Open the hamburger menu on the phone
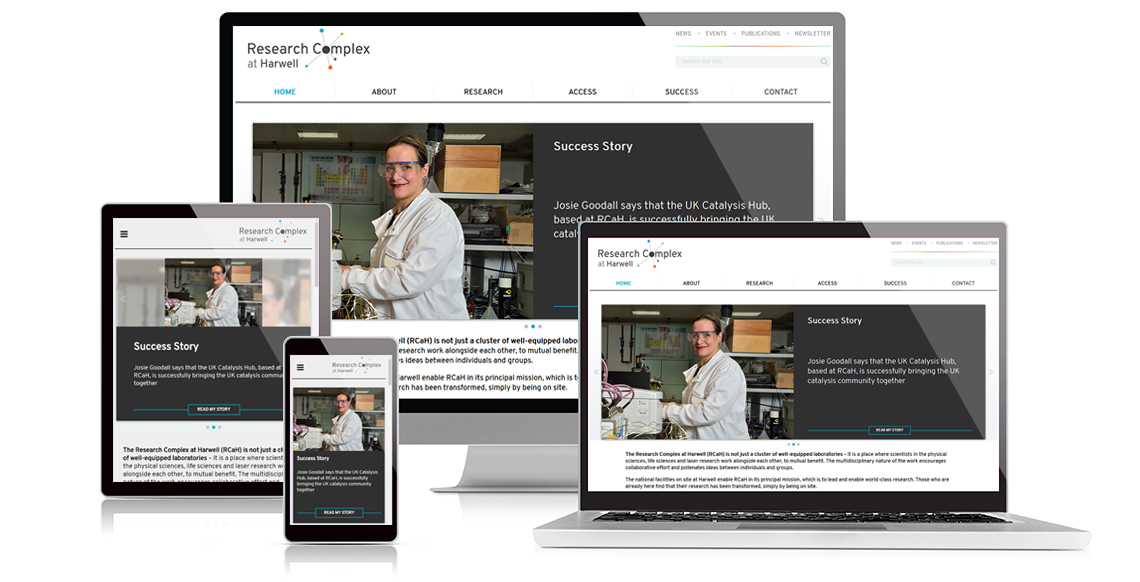 (300, 367)
